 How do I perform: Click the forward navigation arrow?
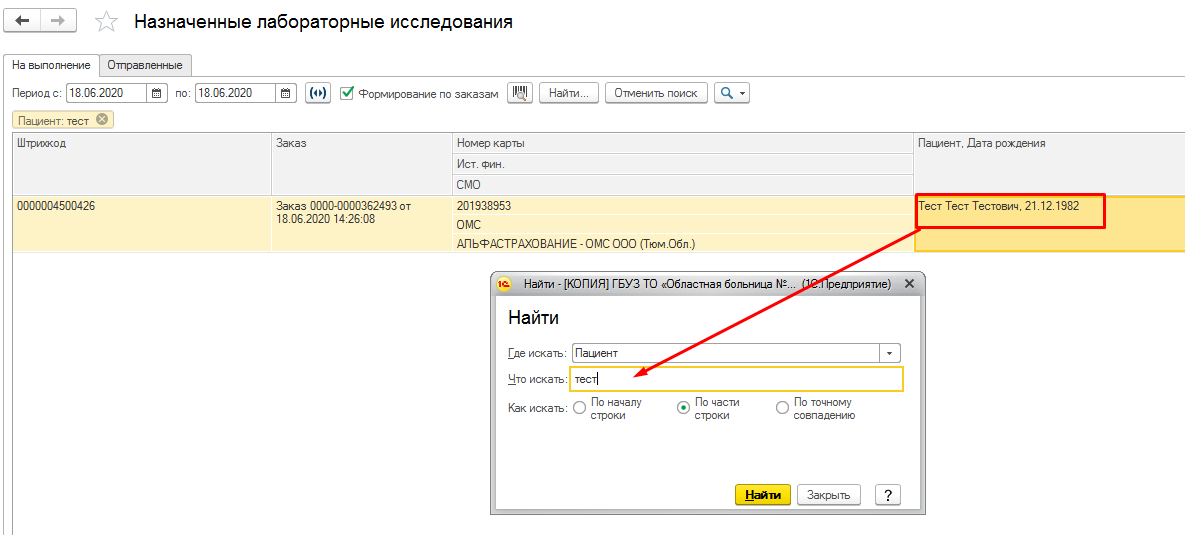pos(59,20)
